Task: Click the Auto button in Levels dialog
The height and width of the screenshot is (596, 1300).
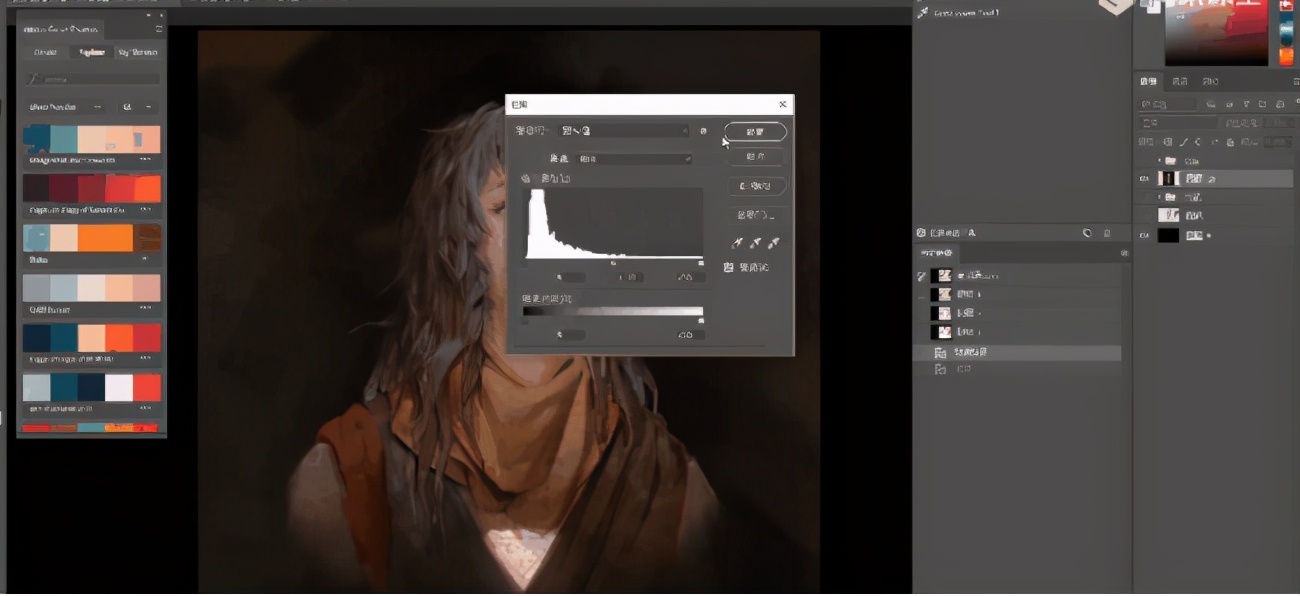Action: coord(755,186)
